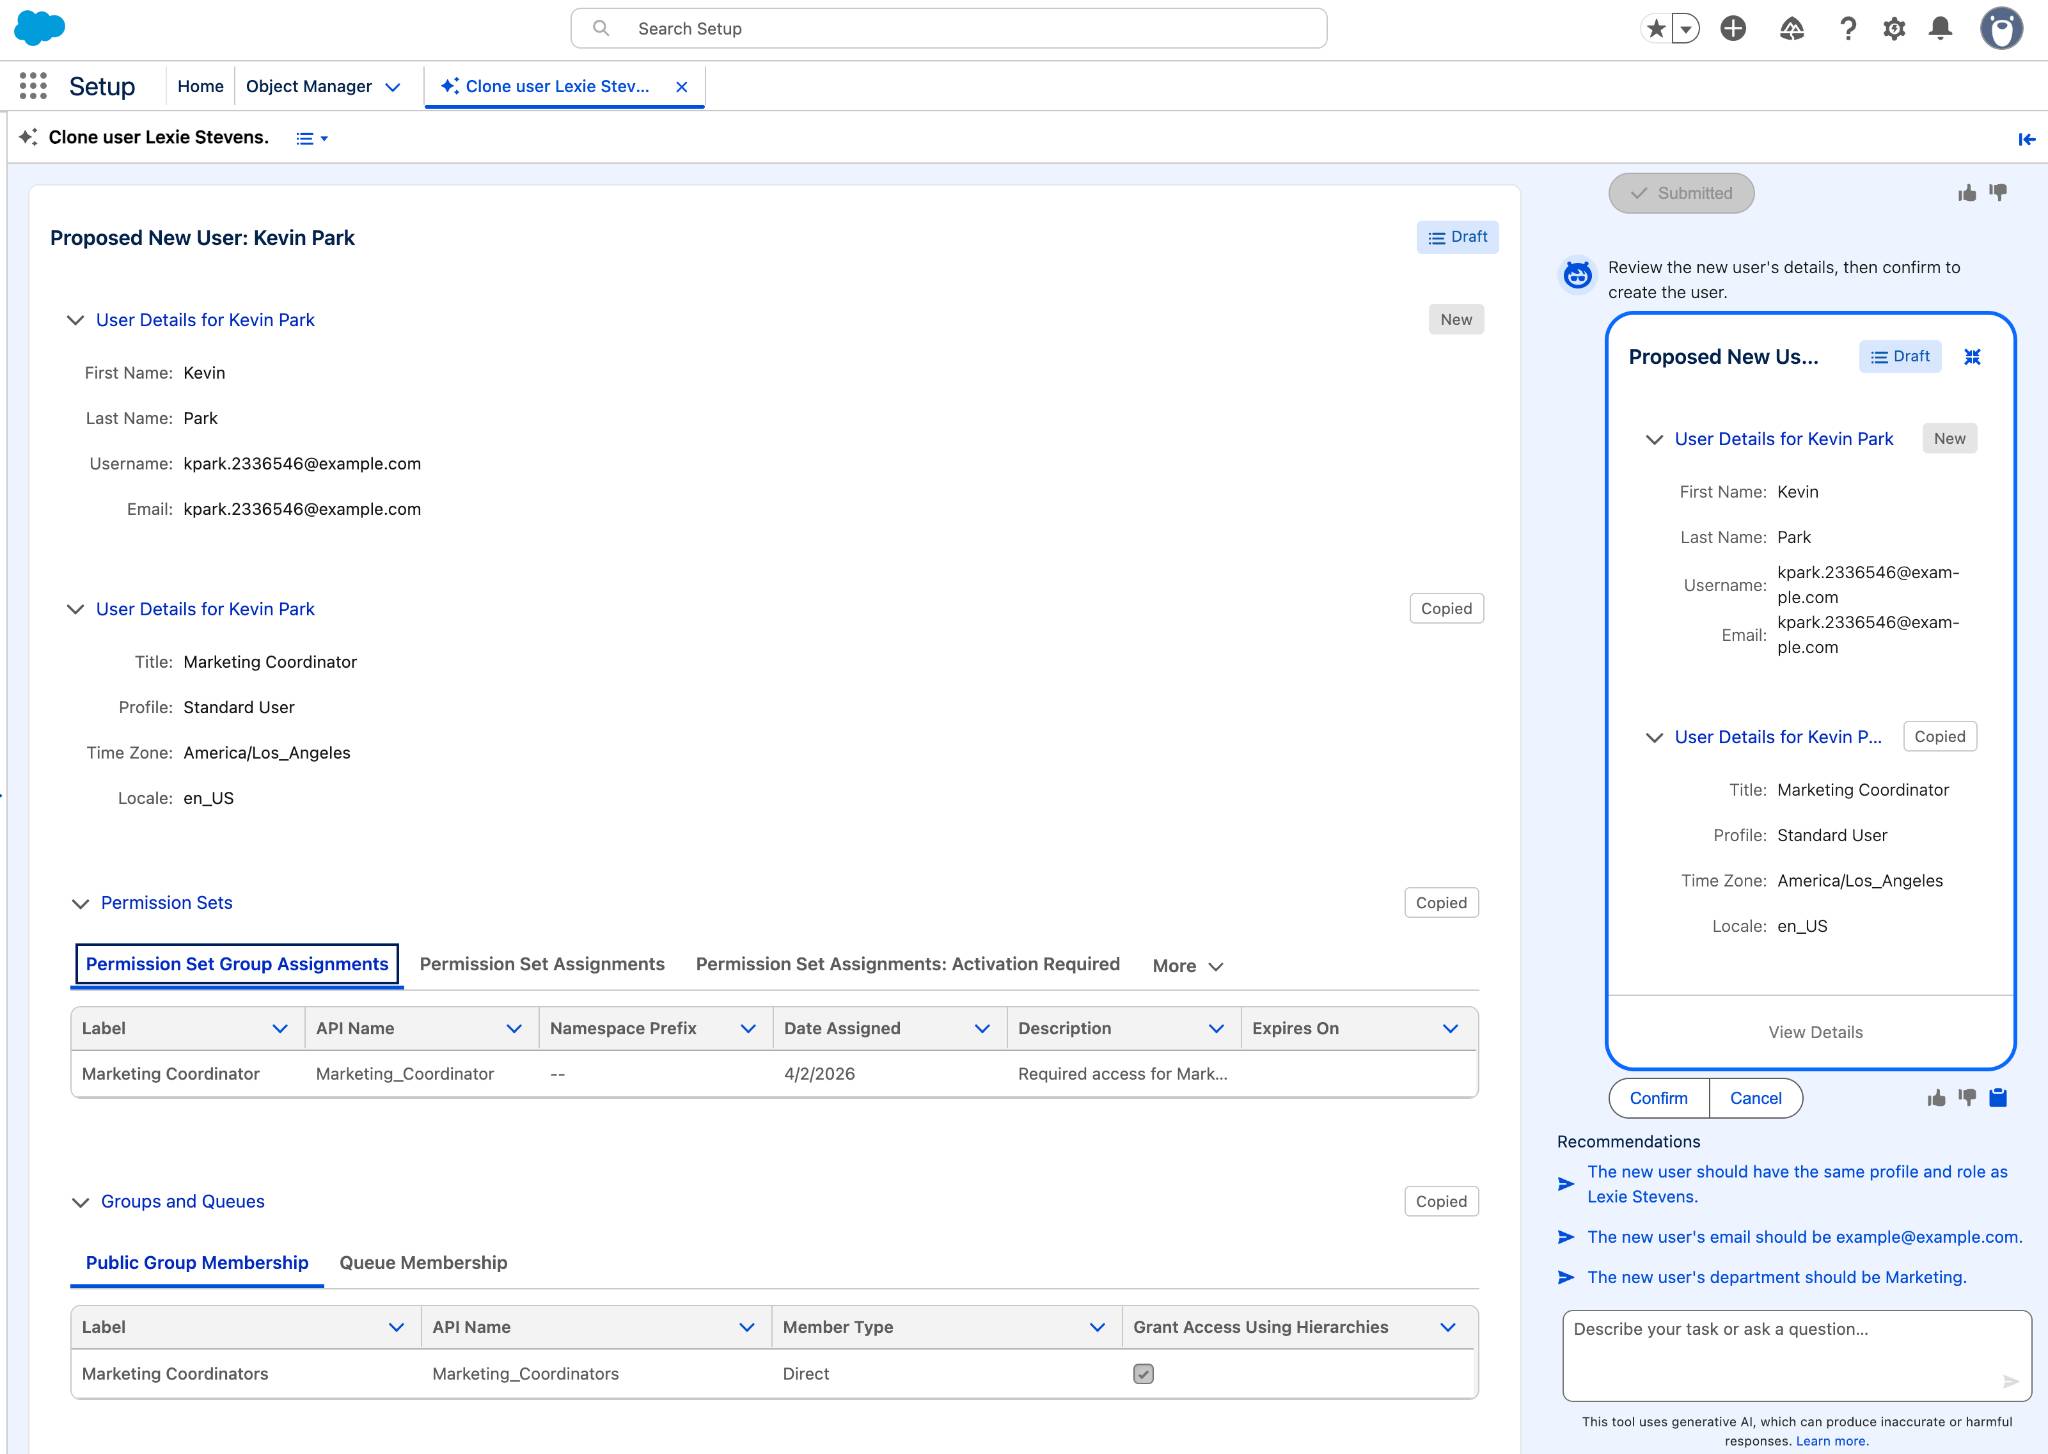Click the clipboard copy icon

(x=1998, y=1098)
